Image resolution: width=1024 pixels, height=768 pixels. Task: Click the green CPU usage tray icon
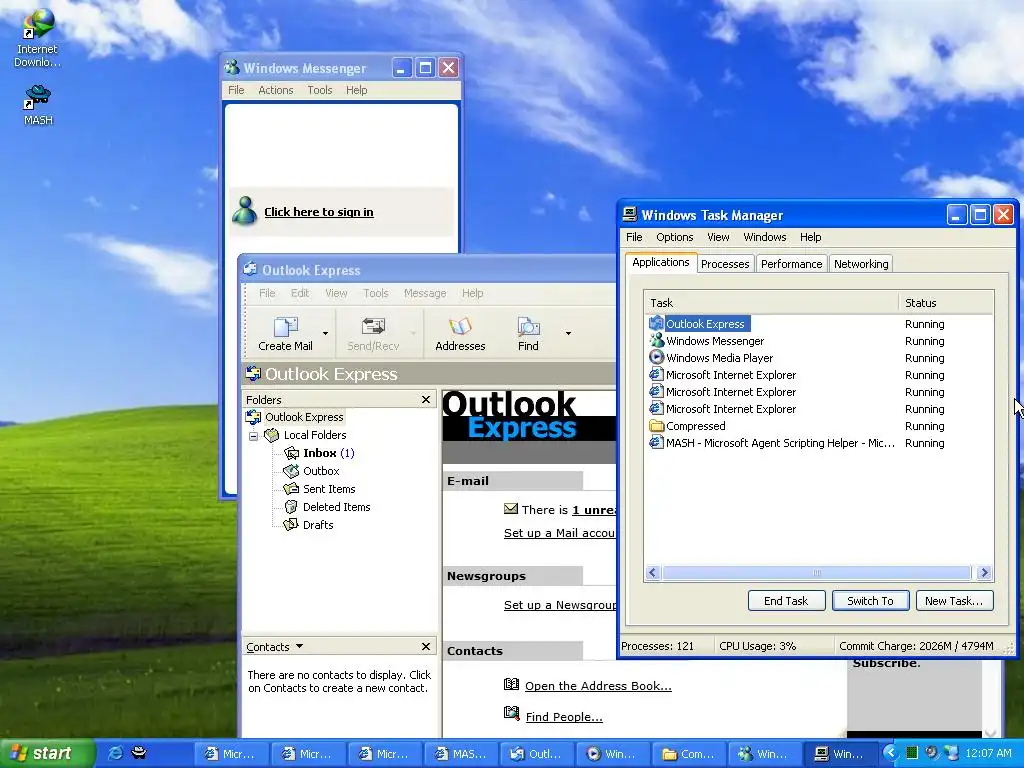pos(912,753)
